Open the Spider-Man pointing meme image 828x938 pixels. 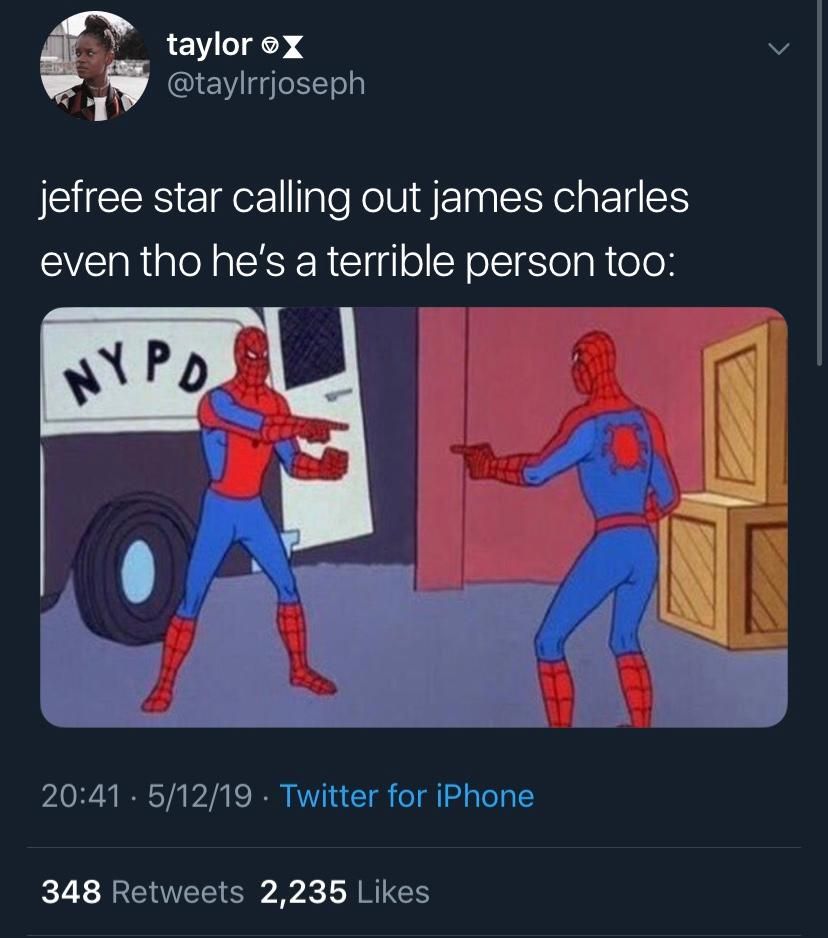[x=414, y=517]
